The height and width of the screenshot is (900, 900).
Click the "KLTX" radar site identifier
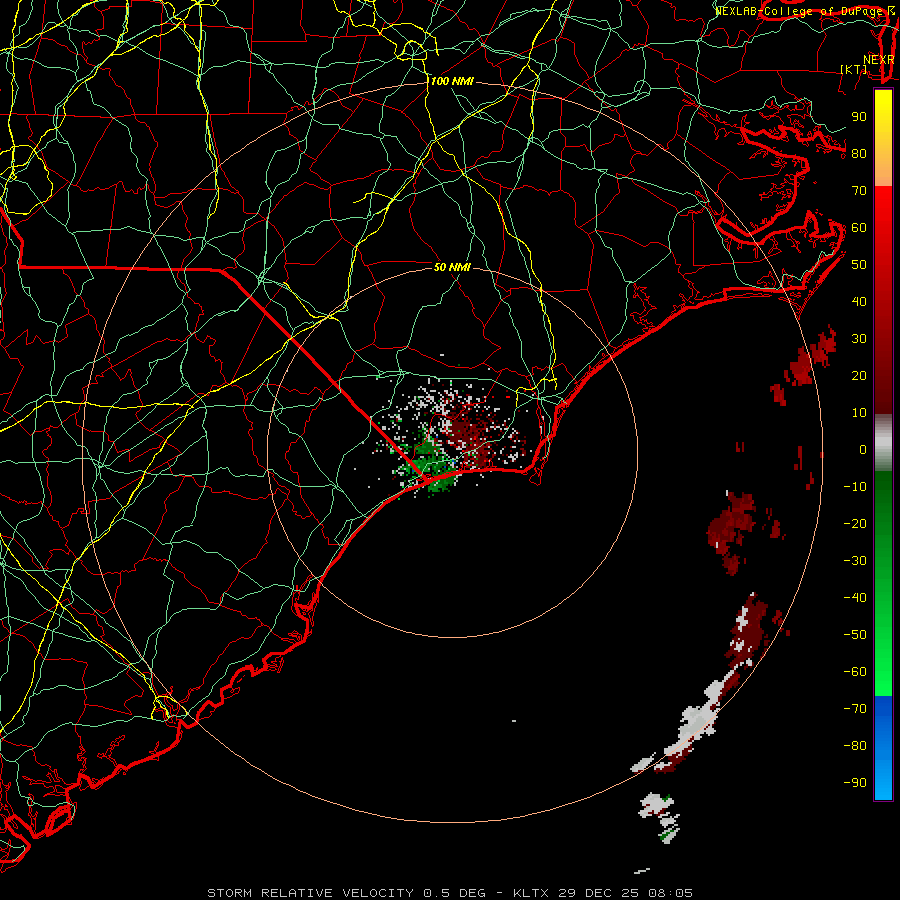[x=531, y=893]
